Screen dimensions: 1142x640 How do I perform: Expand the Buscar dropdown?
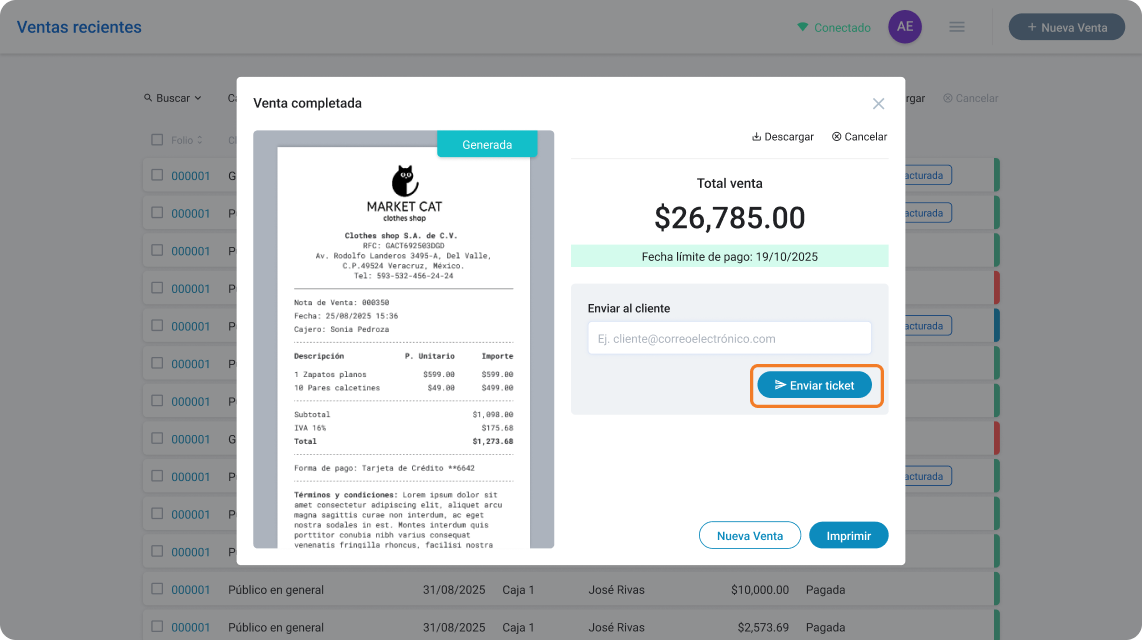click(173, 98)
